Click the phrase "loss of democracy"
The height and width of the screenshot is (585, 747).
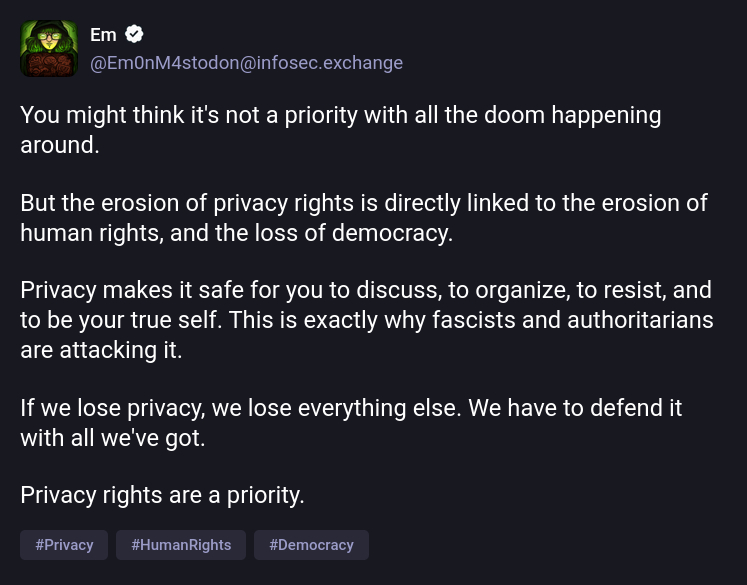click(363, 233)
